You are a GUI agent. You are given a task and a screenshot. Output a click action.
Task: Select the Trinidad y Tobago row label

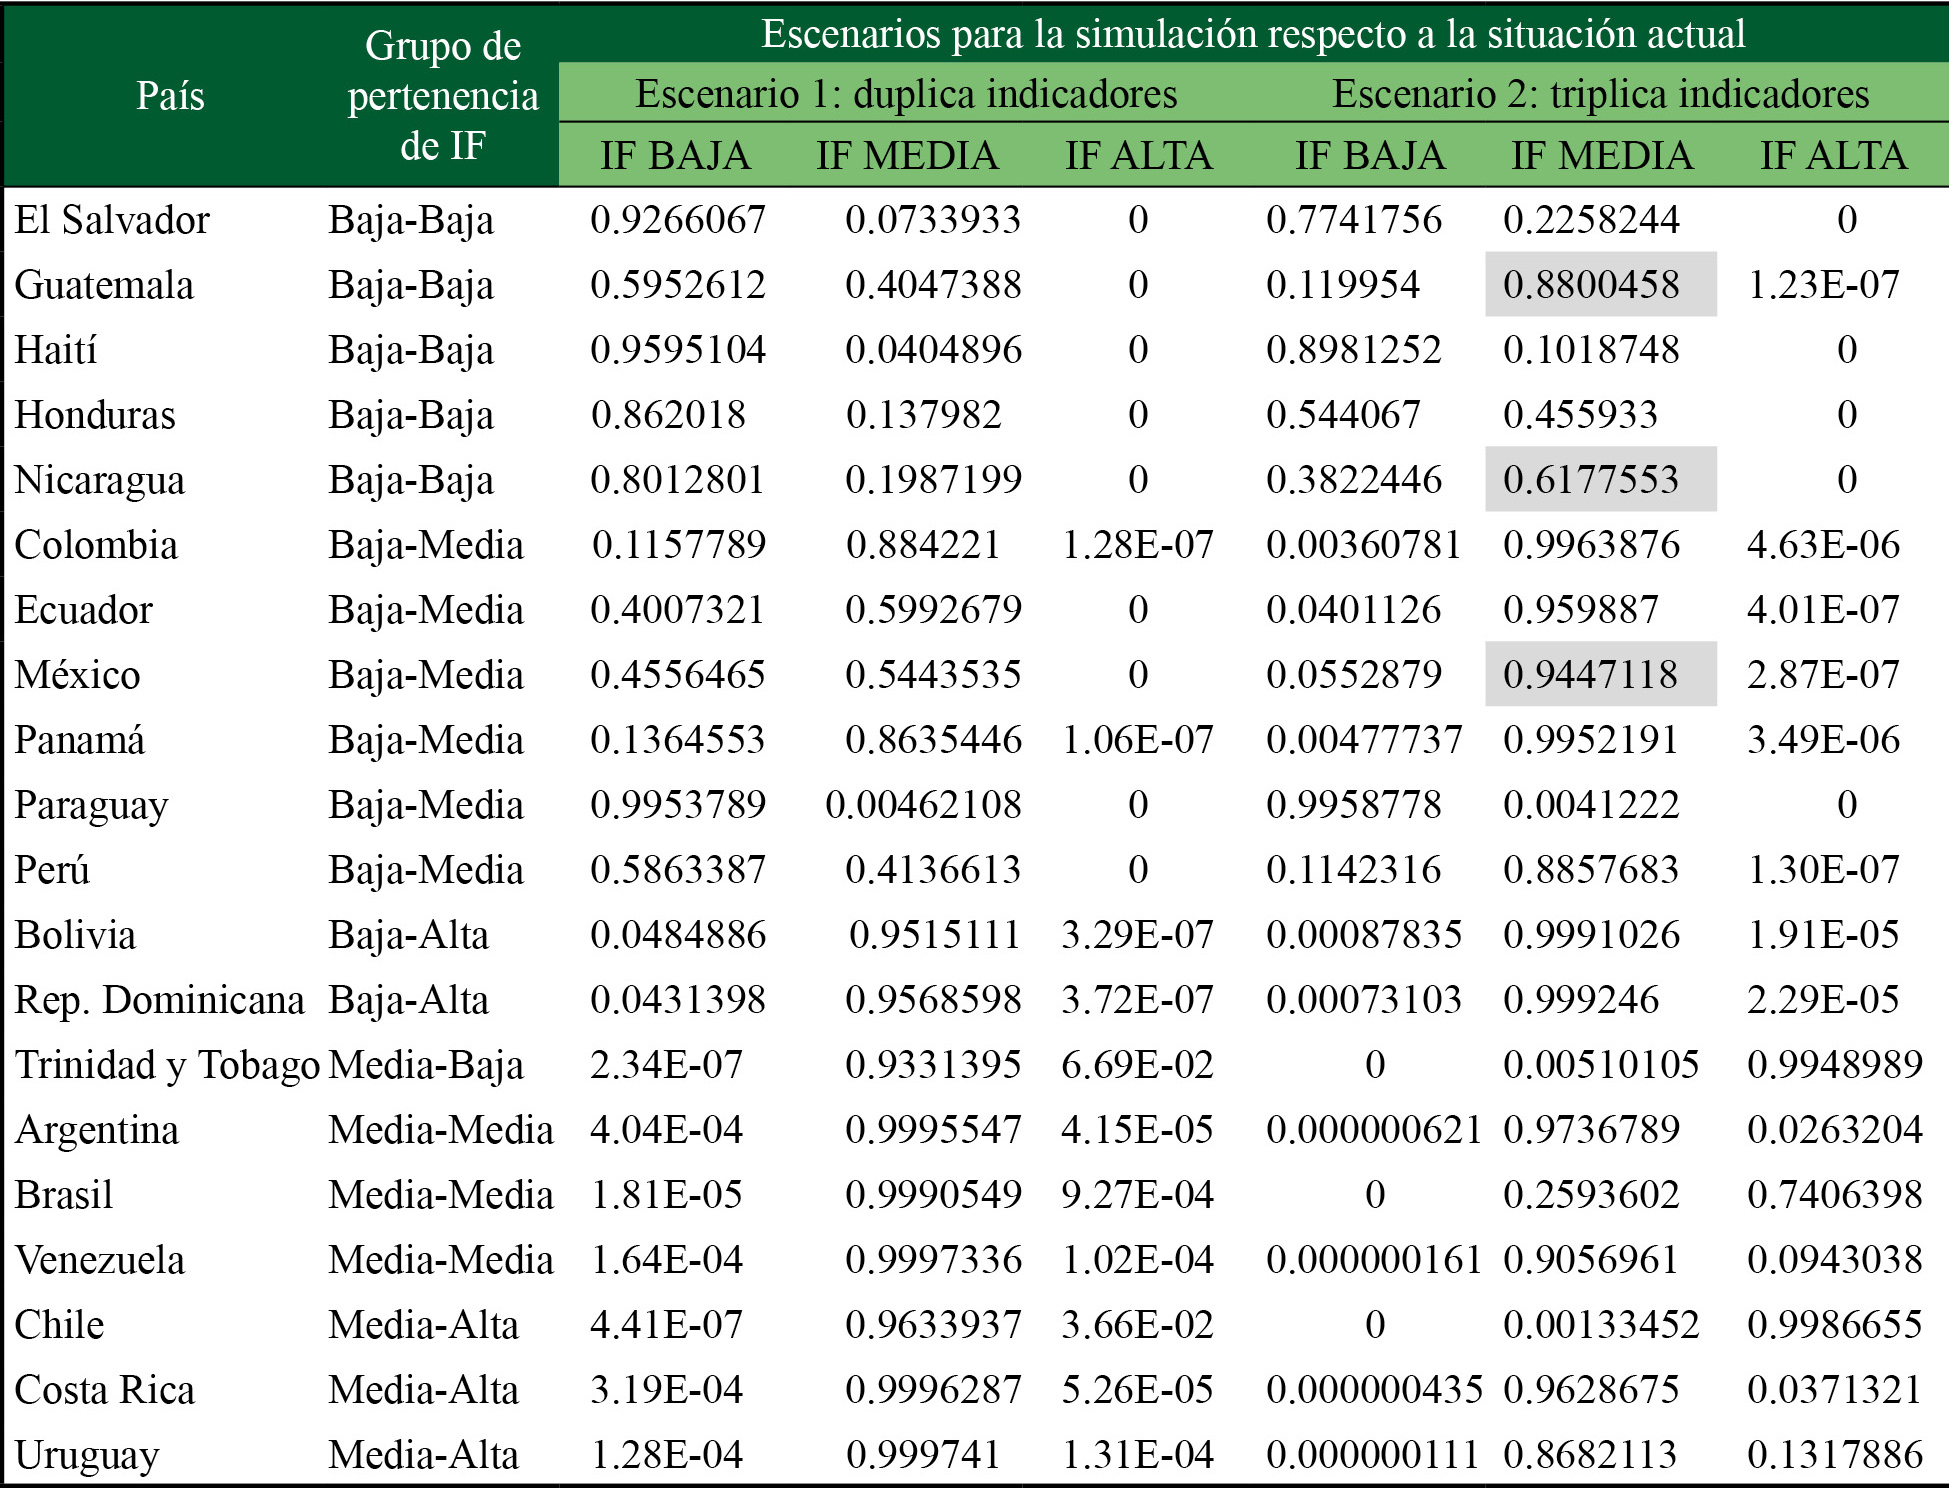point(167,1065)
